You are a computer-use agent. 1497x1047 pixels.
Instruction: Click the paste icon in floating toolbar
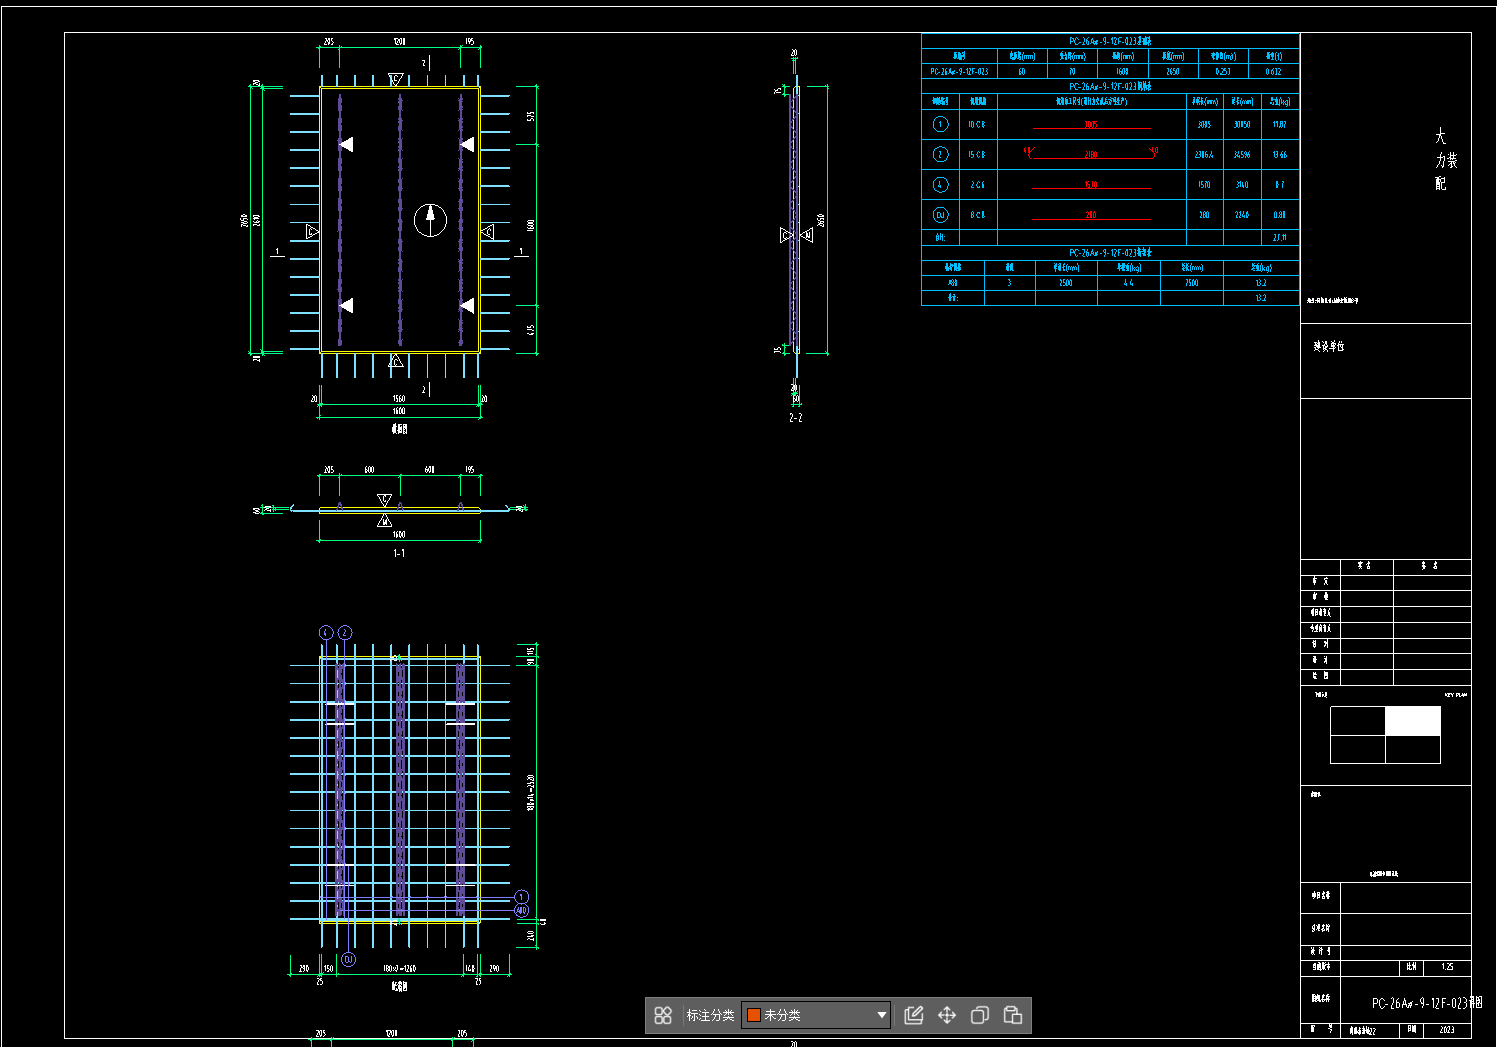click(x=1013, y=1015)
